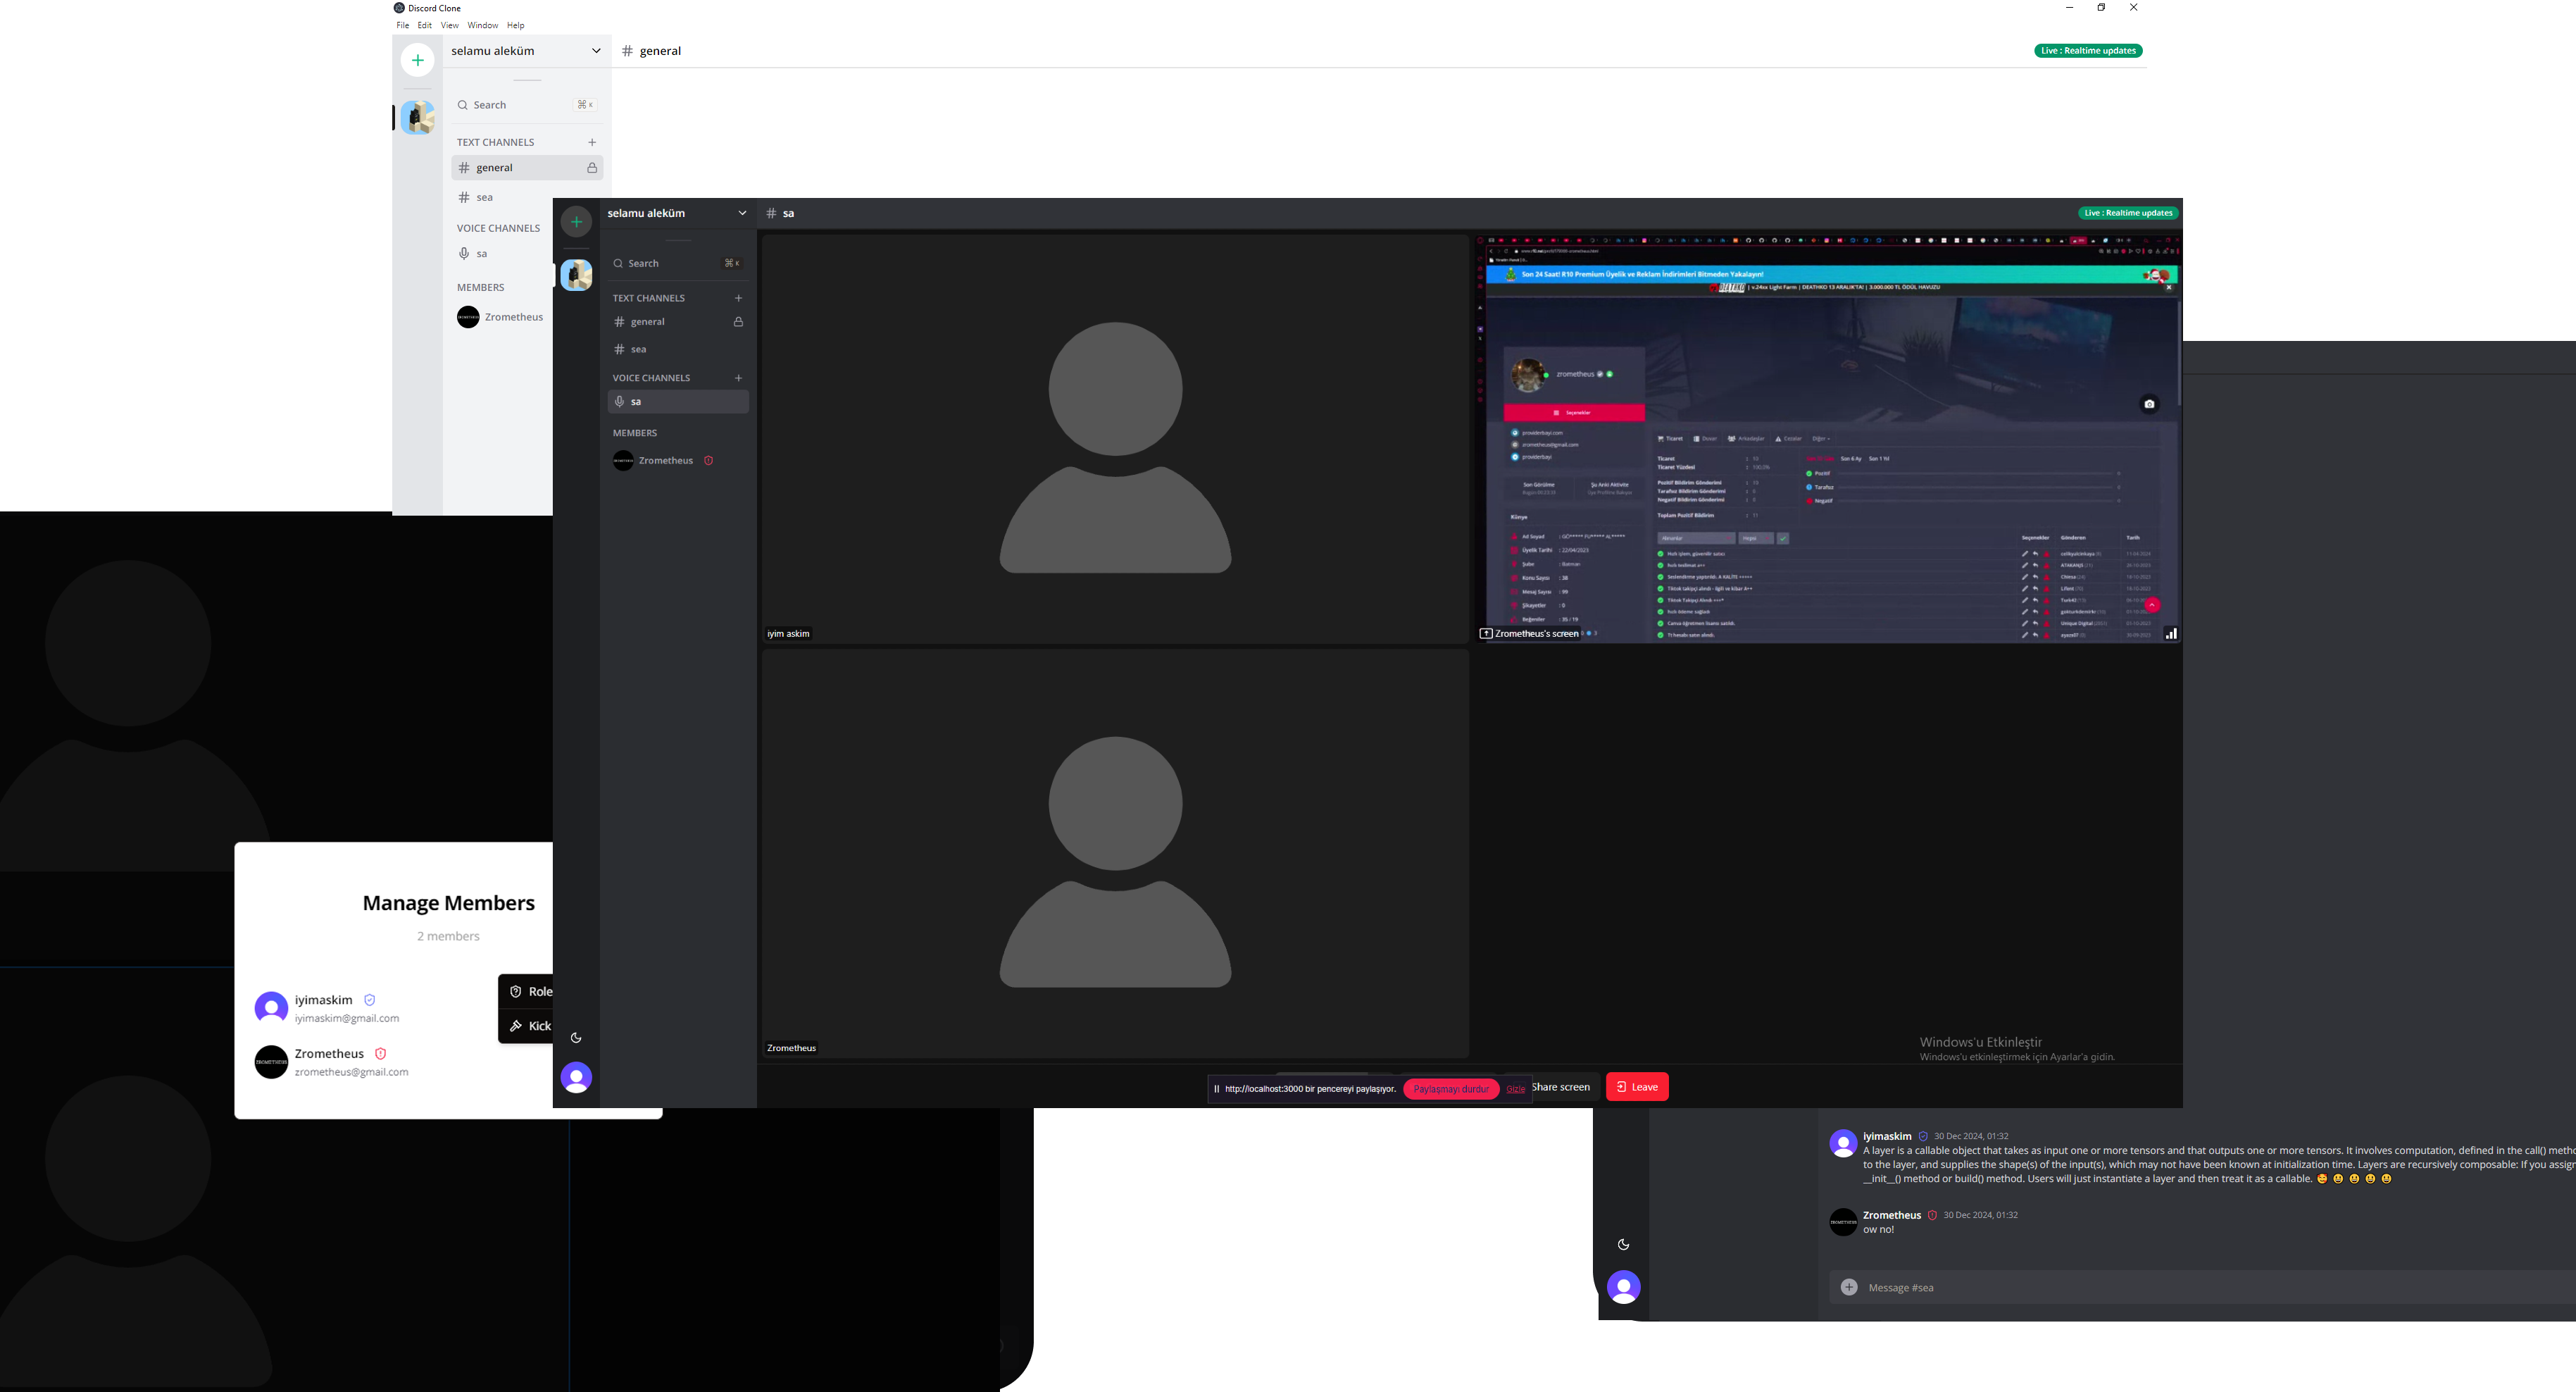Screen dimensions: 2576x1392
Task: Toggle dark mode moon in the voice window
Action: tap(576, 1038)
